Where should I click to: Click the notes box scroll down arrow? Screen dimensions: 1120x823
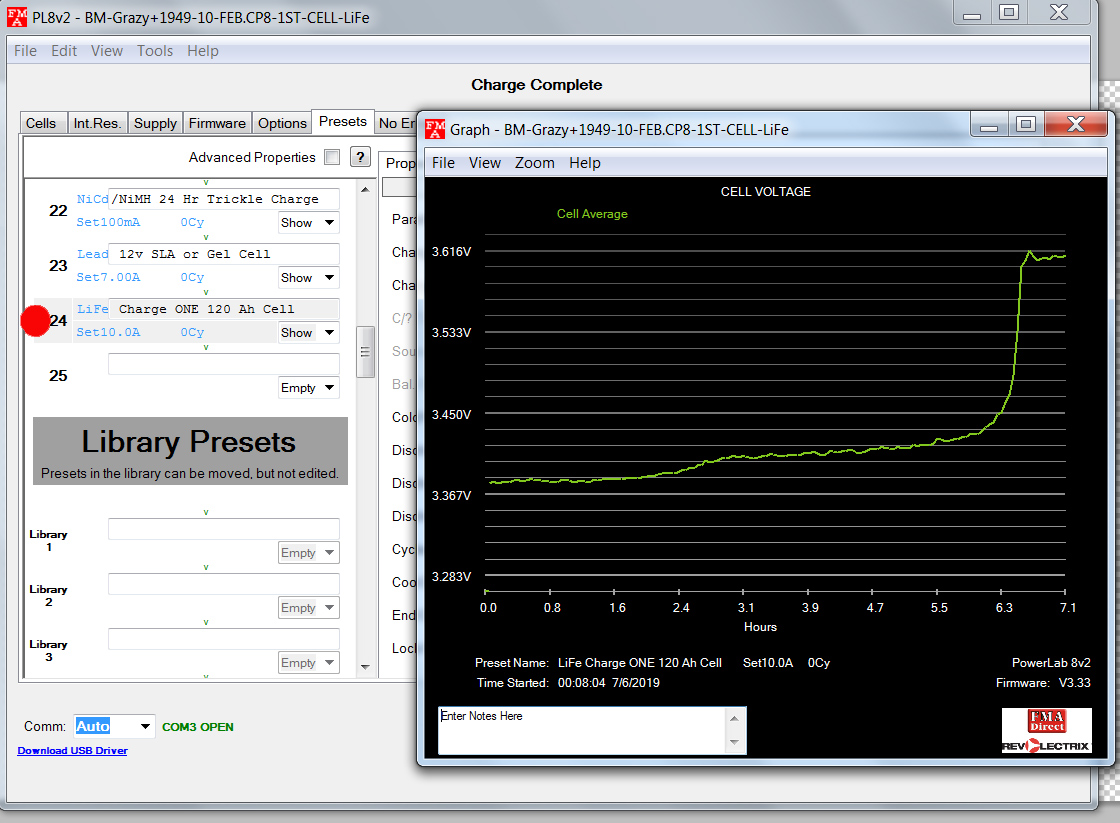pos(736,742)
